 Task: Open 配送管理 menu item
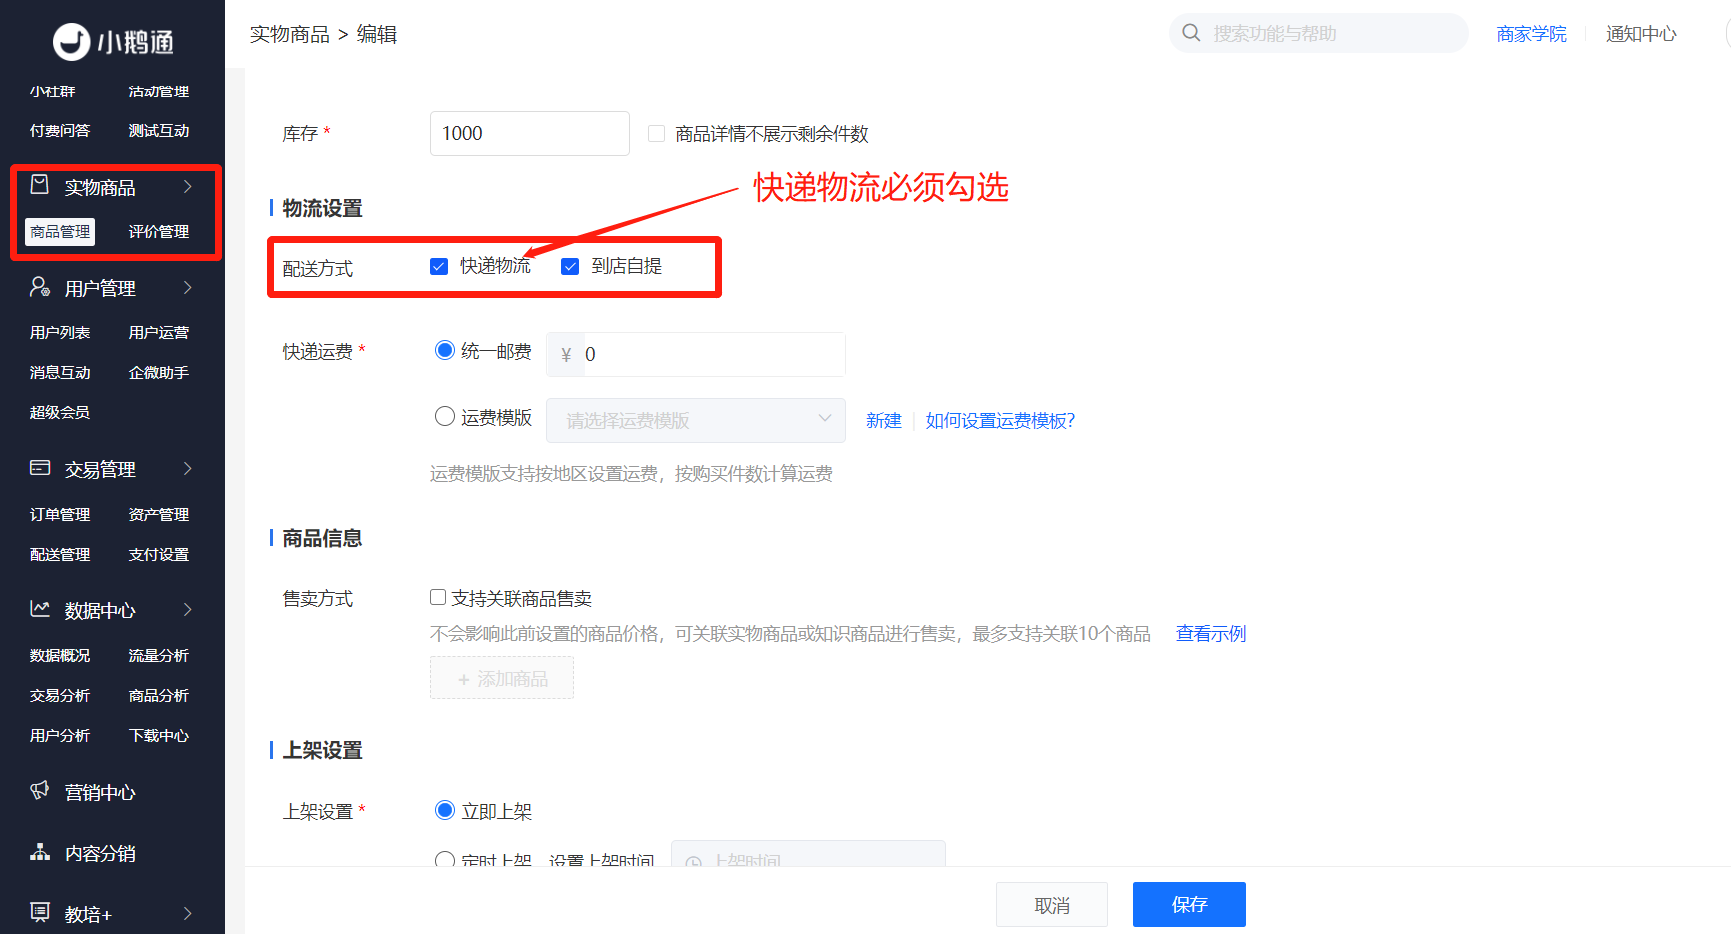[60, 555]
